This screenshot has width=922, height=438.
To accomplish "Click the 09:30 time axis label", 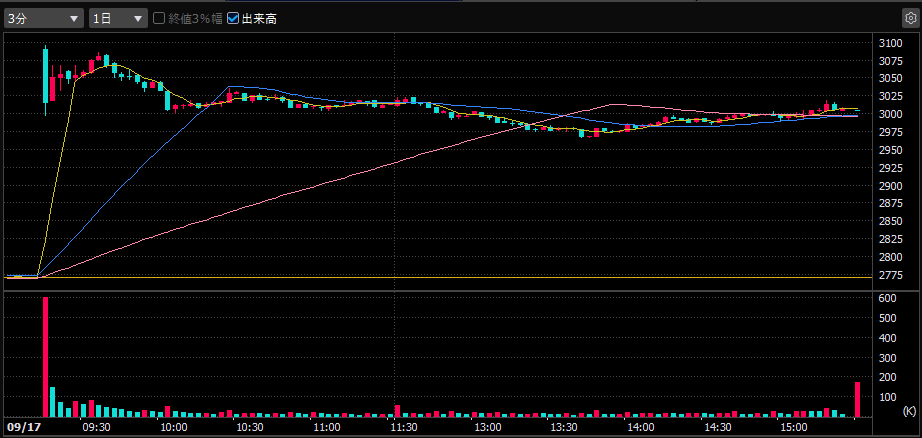I will pyautogui.click(x=96, y=427).
